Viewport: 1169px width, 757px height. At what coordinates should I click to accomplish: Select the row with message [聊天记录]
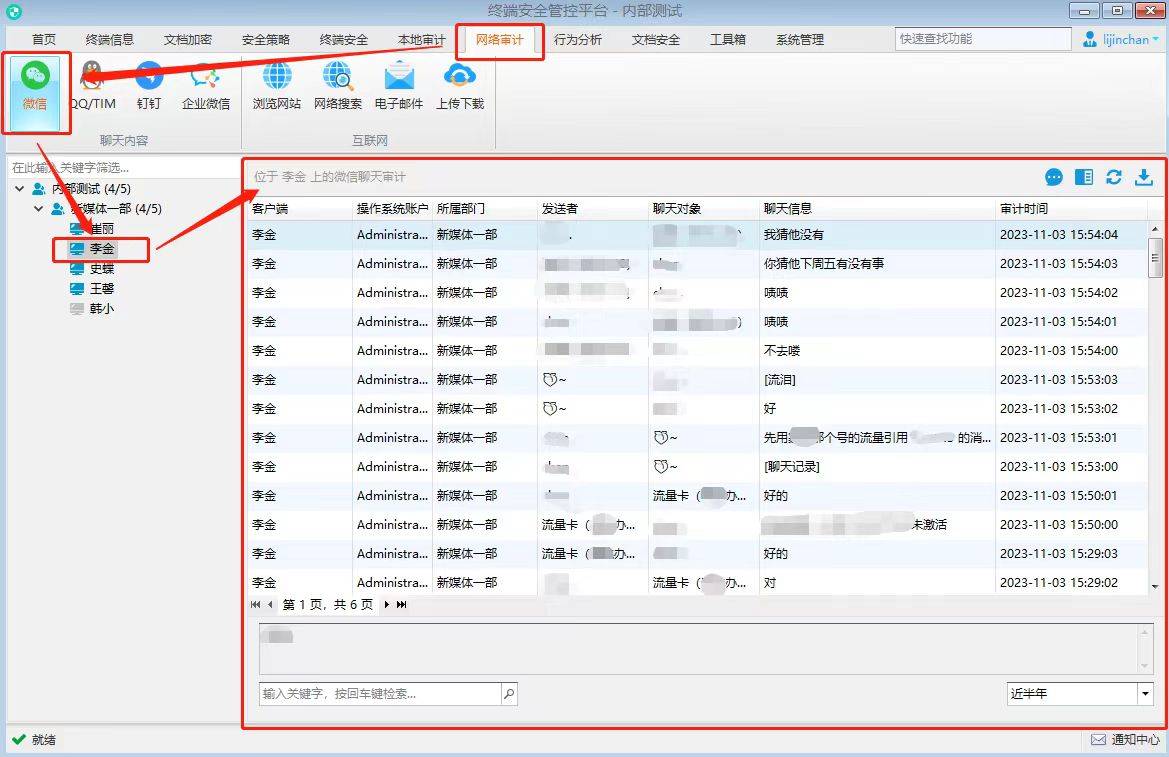tap(698, 467)
